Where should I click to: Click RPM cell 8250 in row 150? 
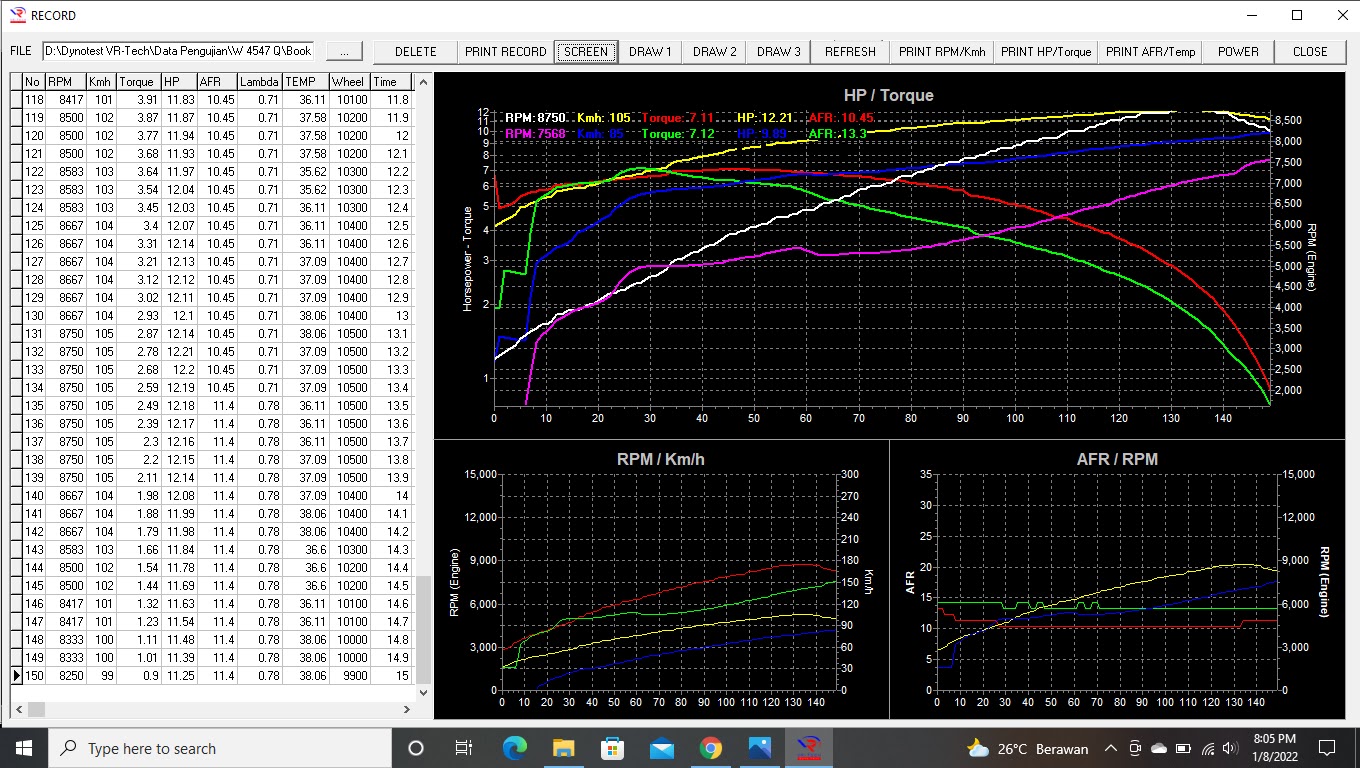[65, 676]
